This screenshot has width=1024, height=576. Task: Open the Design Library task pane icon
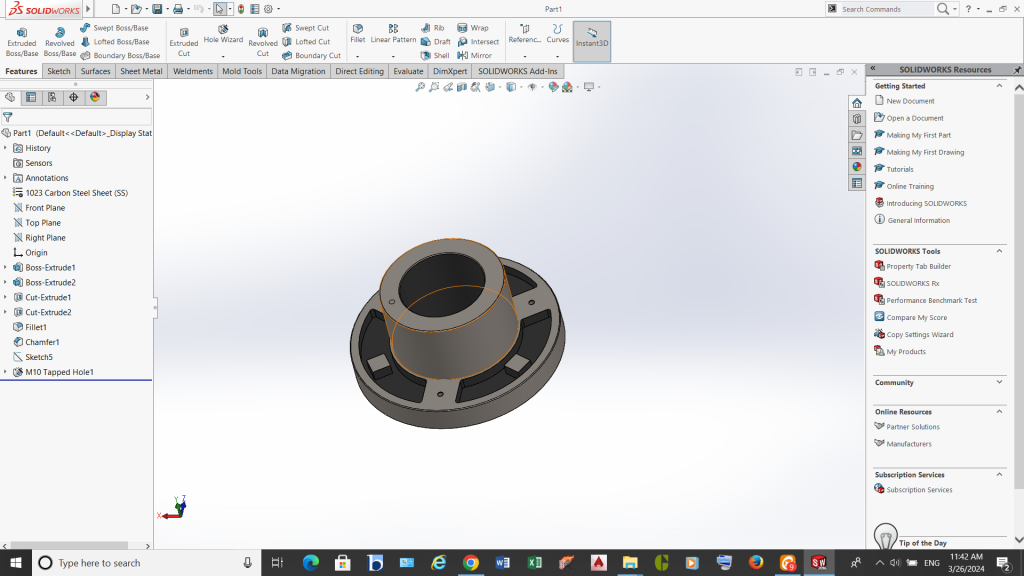pos(857,119)
